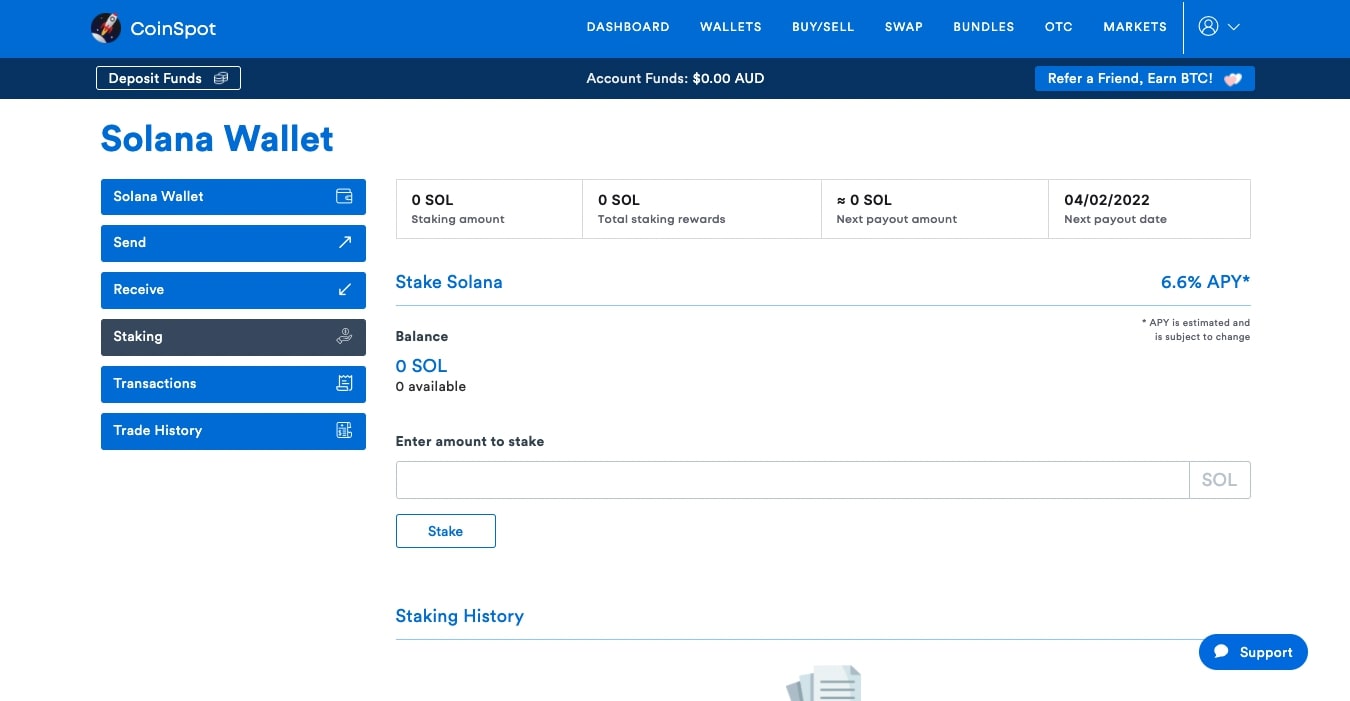Image resolution: width=1350 pixels, height=701 pixels.
Task: Select BUNDLES in the top navigation
Action: [984, 27]
